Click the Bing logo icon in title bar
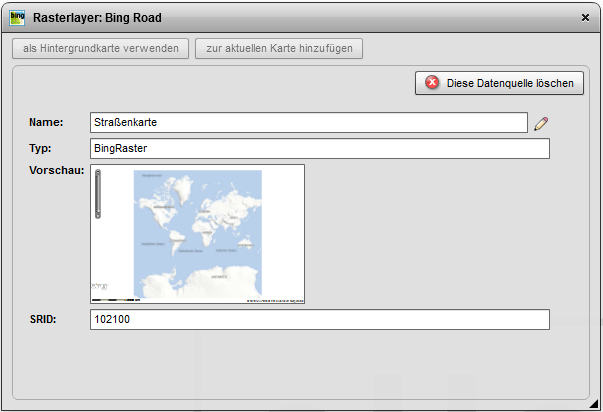Screen dimensions: 603x412 point(17,18)
